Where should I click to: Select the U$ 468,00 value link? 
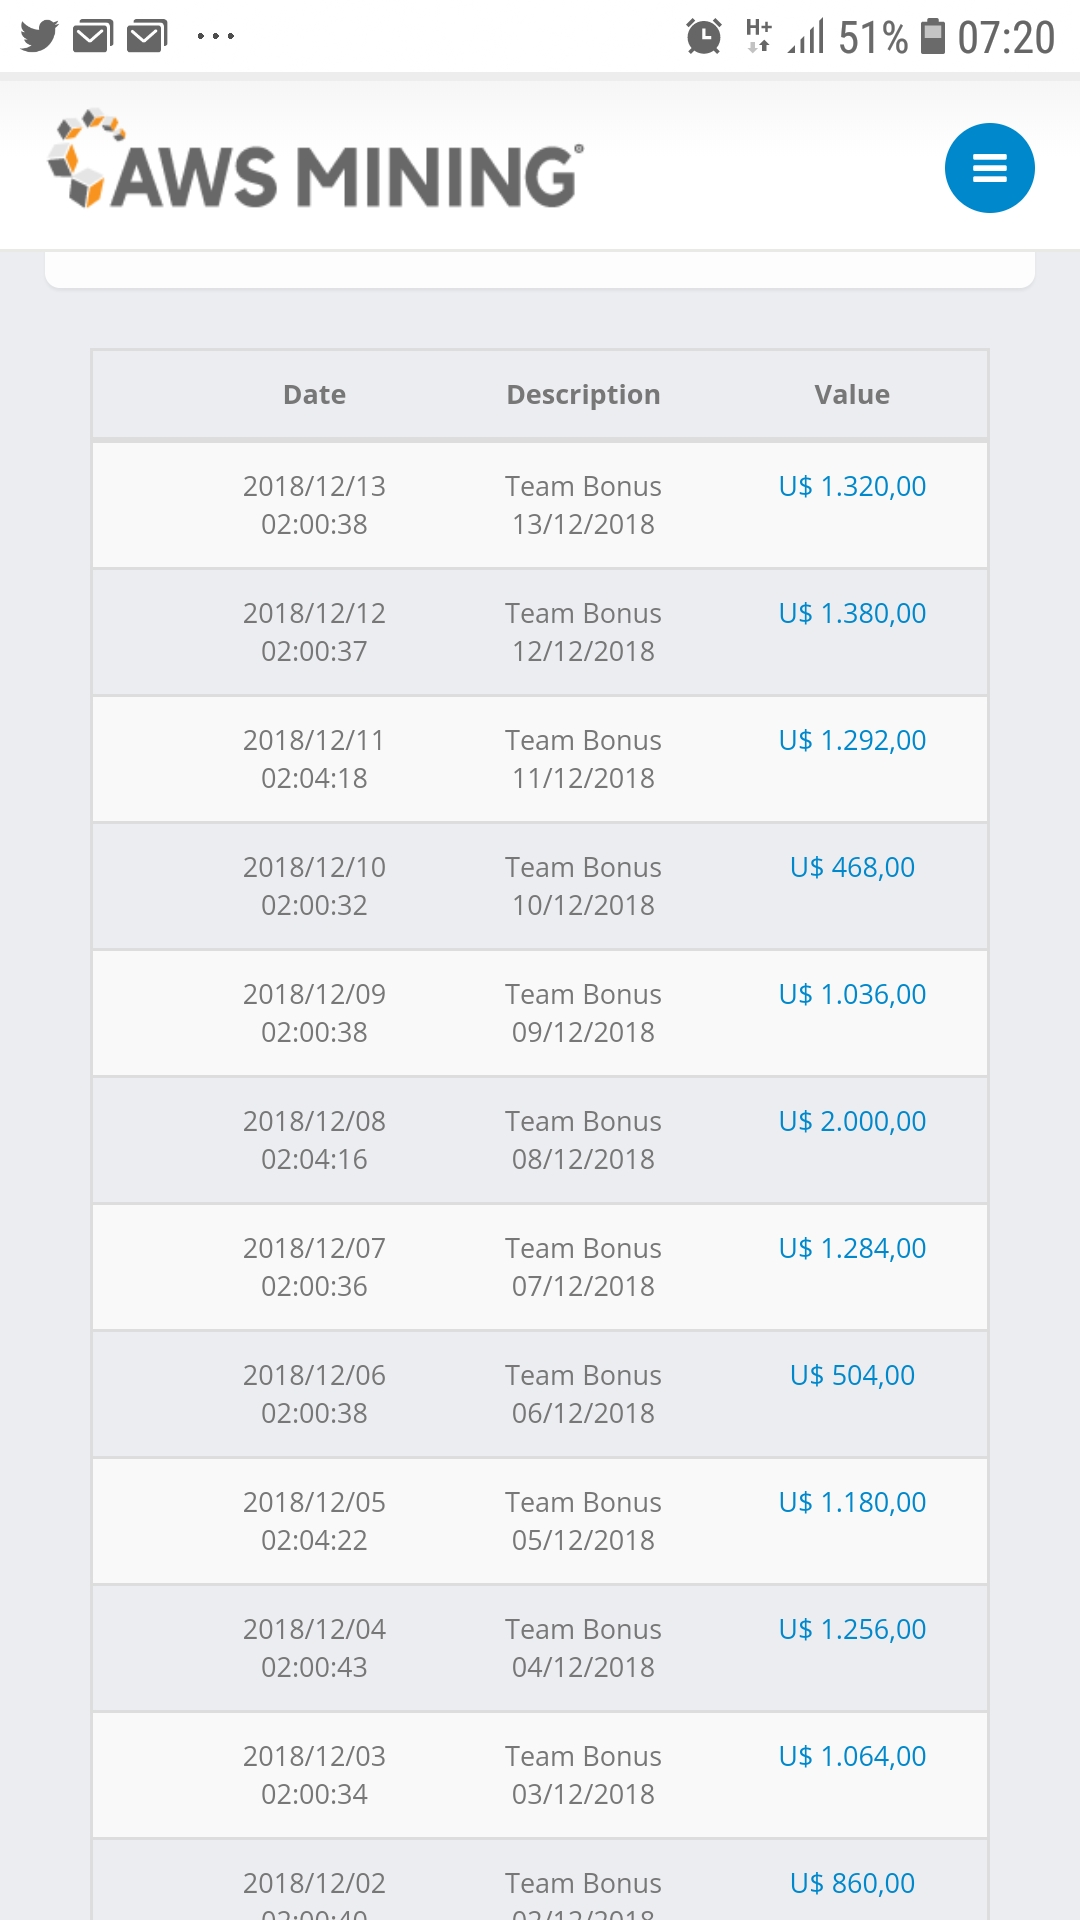tap(852, 868)
